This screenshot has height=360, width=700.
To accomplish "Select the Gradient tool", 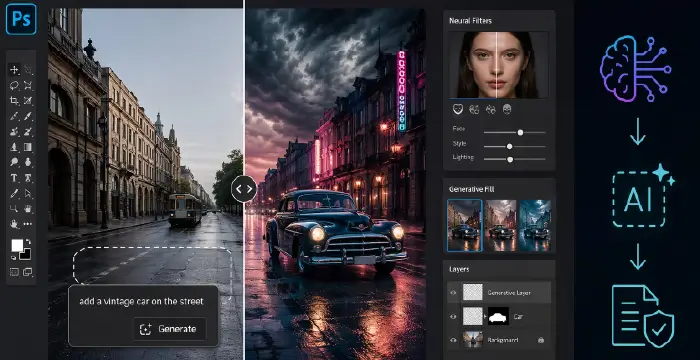I will pyautogui.click(x=28, y=147).
